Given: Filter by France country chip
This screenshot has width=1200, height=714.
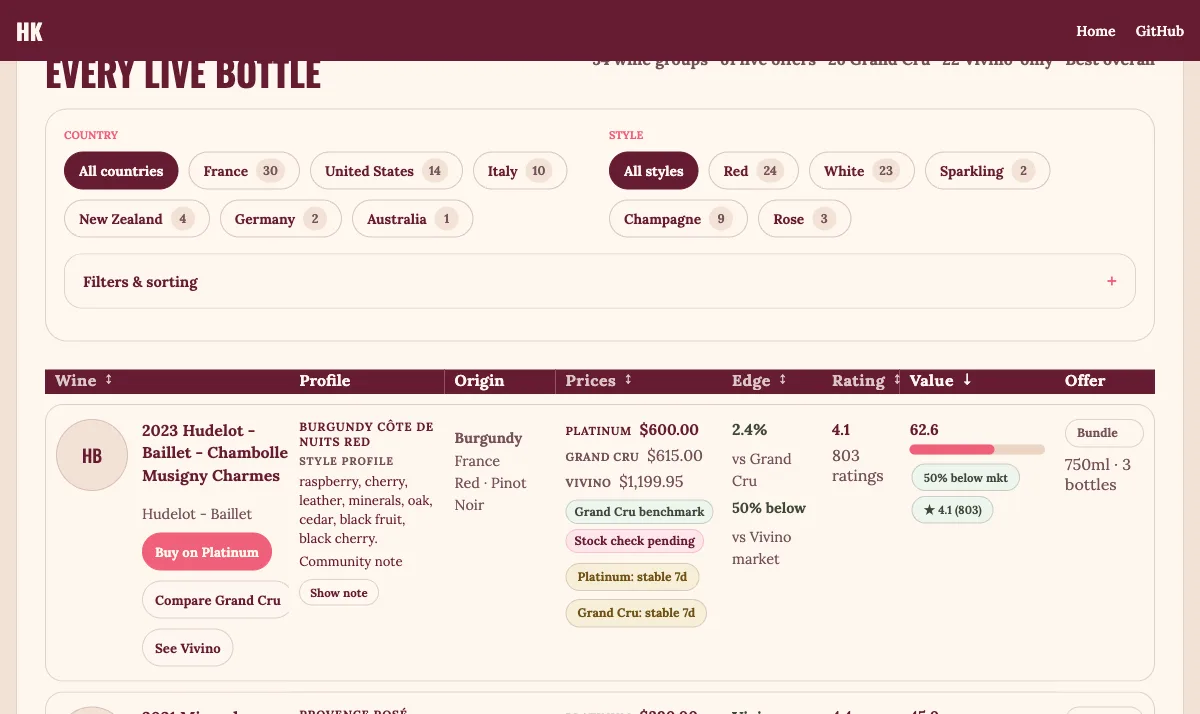Looking at the screenshot, I should pyautogui.click(x=244, y=171).
